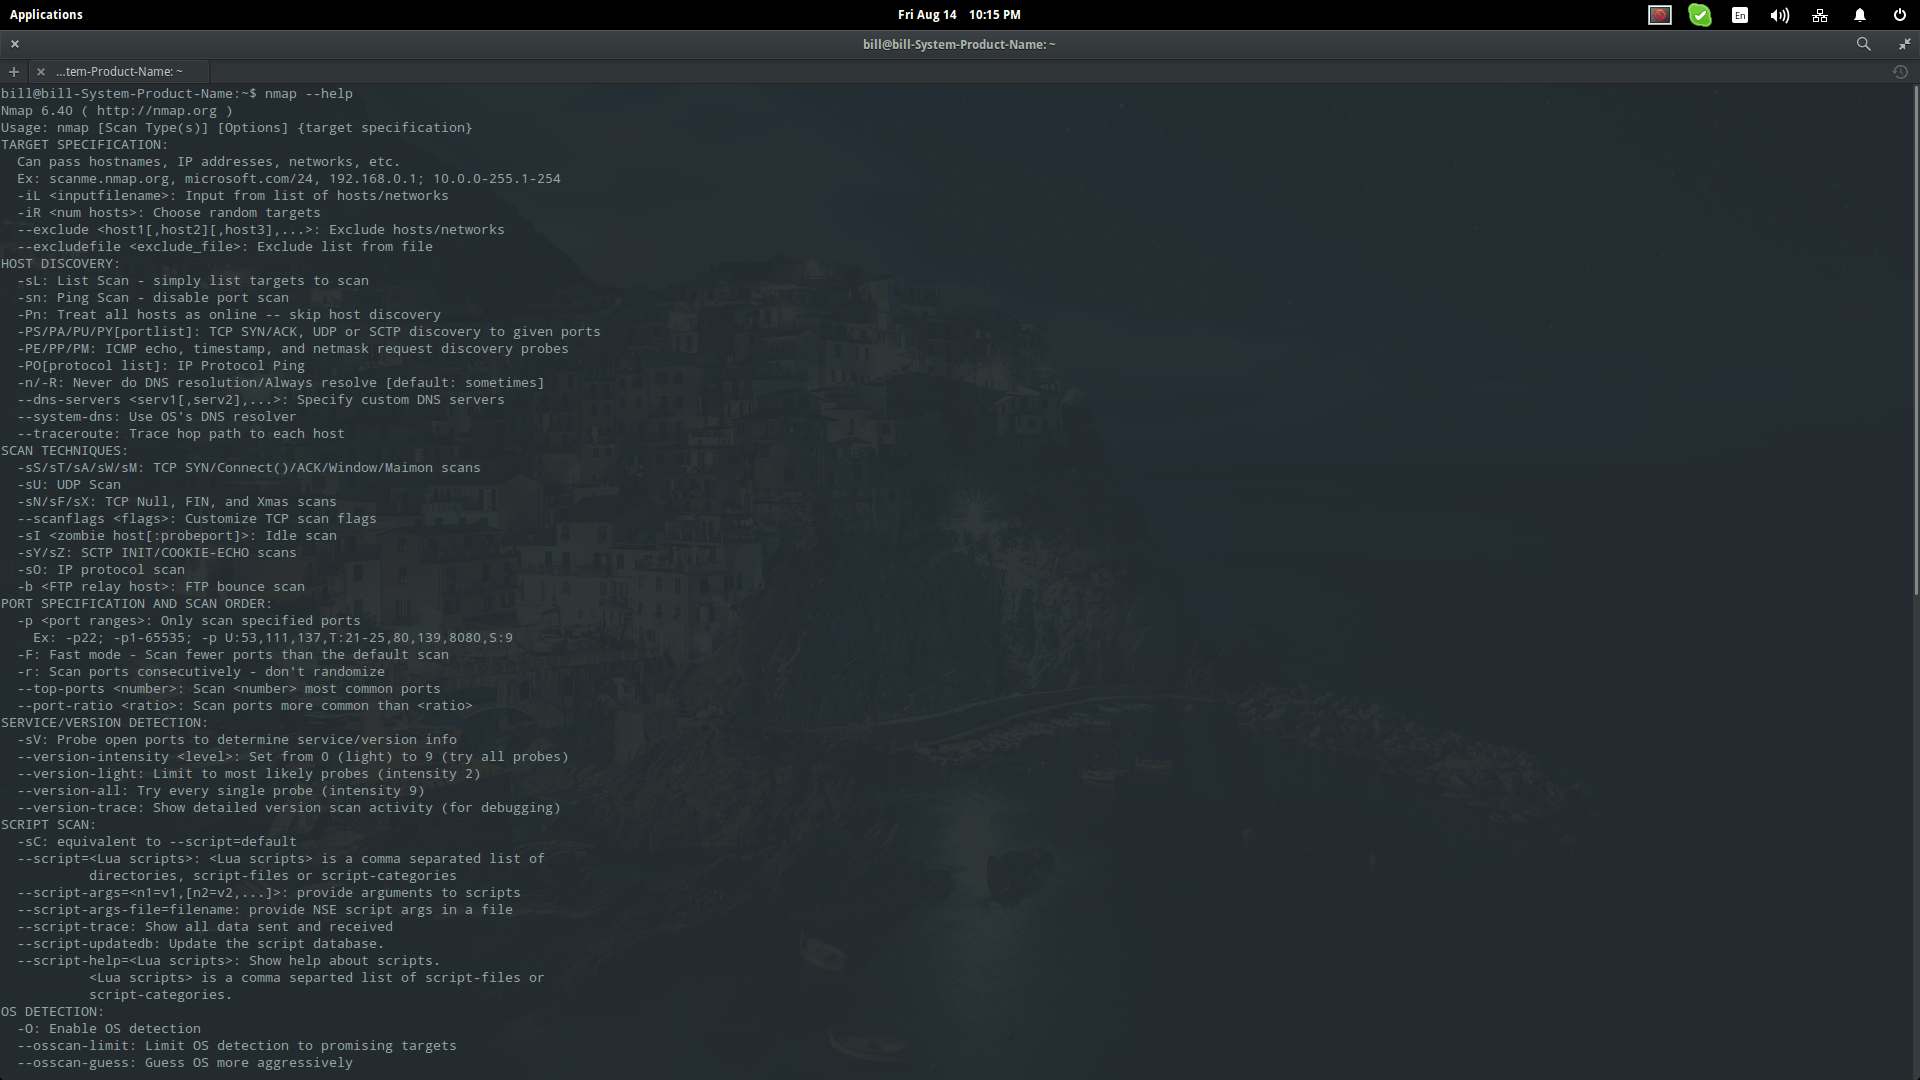Select the tem-Product-Name terminal tab

120,72
